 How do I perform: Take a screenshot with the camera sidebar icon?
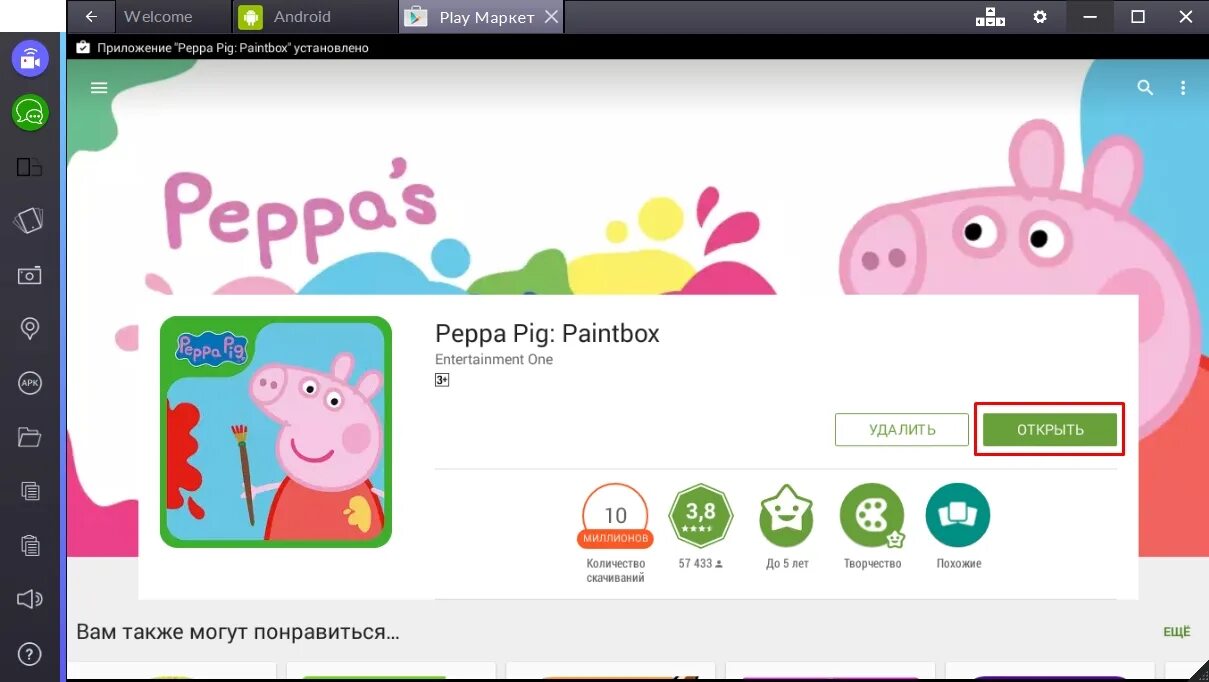pos(30,275)
